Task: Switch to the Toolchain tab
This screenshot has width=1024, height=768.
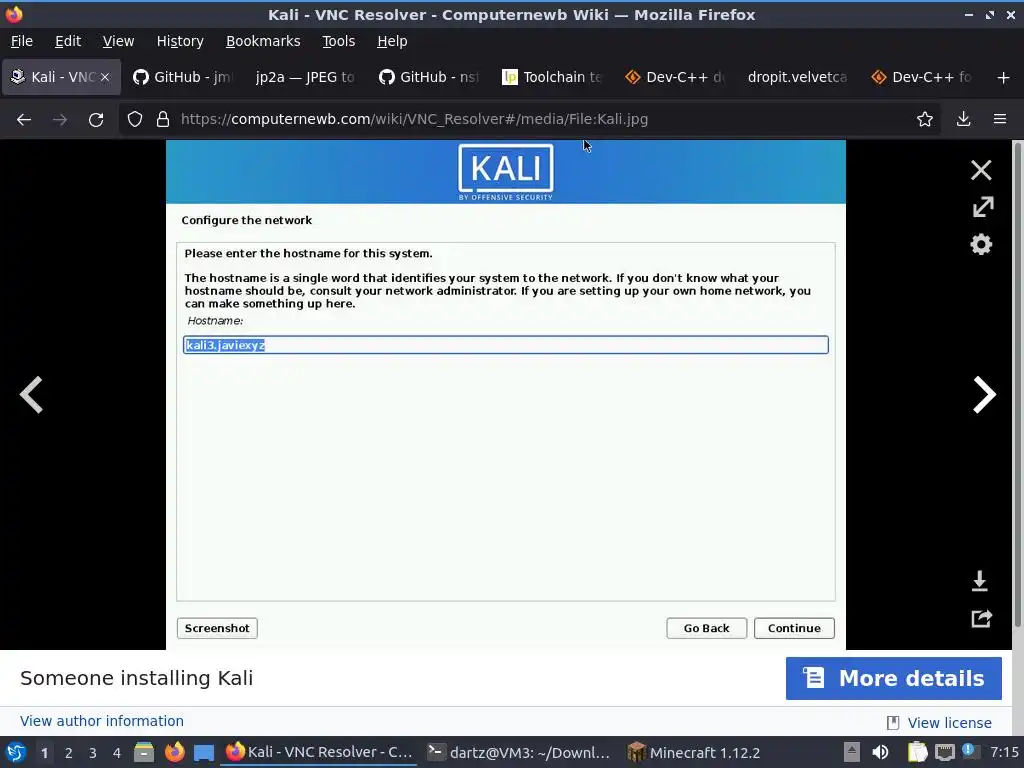Action: [551, 77]
